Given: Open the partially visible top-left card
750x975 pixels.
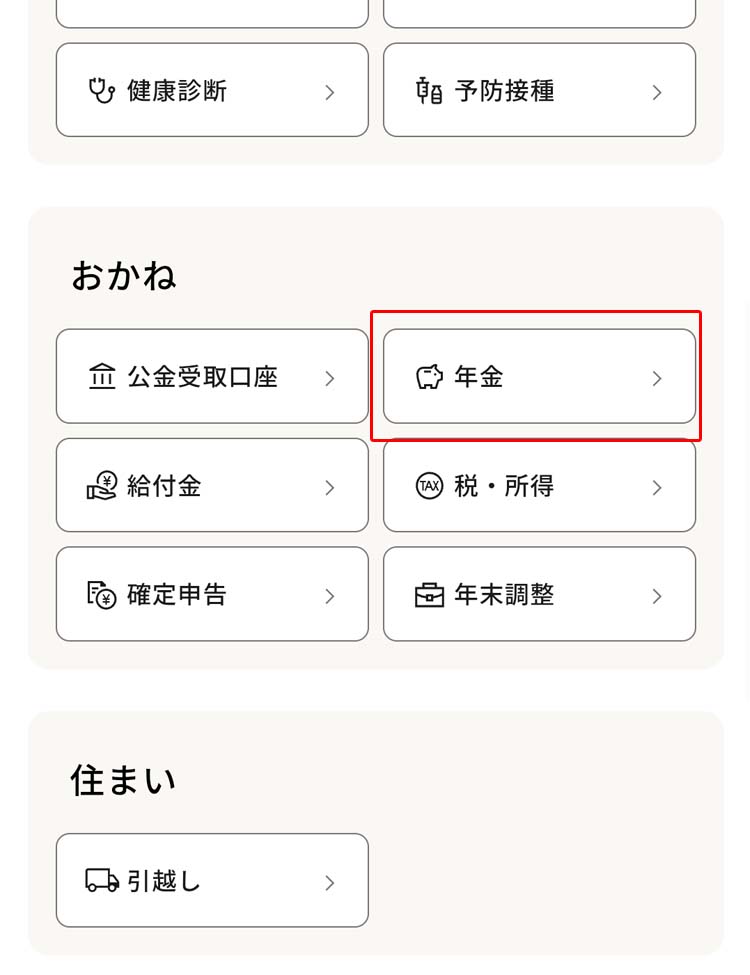Looking at the screenshot, I should tap(212, 12).
